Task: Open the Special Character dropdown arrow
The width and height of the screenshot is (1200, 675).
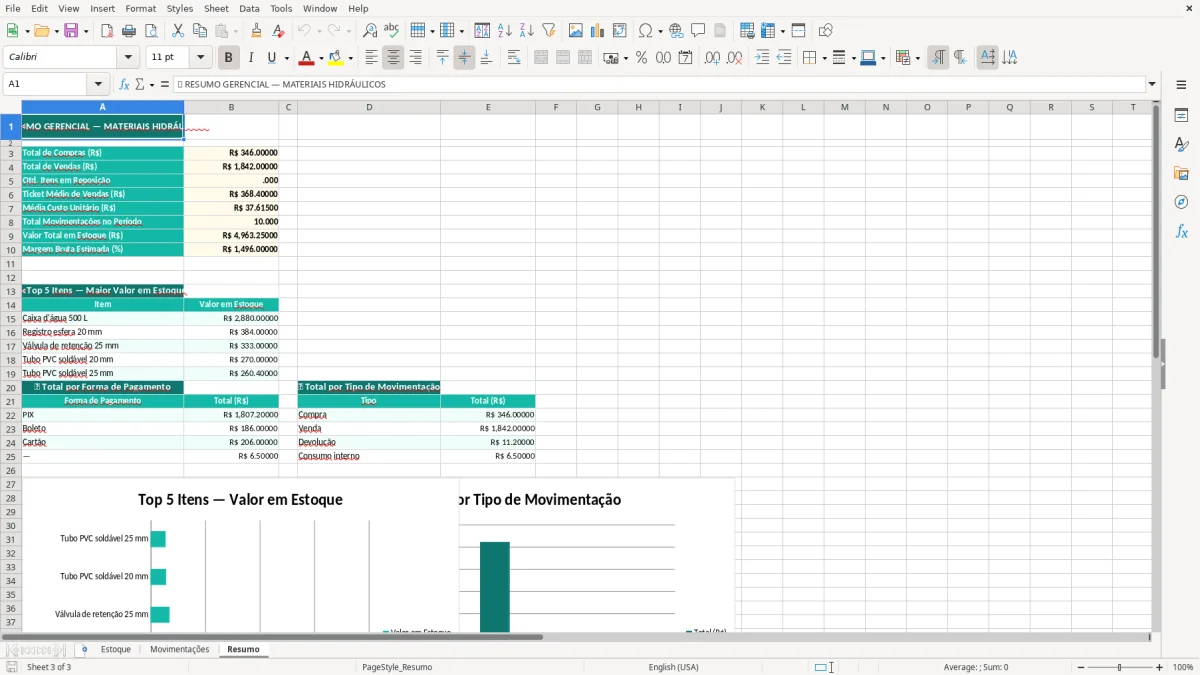Action: (x=658, y=31)
